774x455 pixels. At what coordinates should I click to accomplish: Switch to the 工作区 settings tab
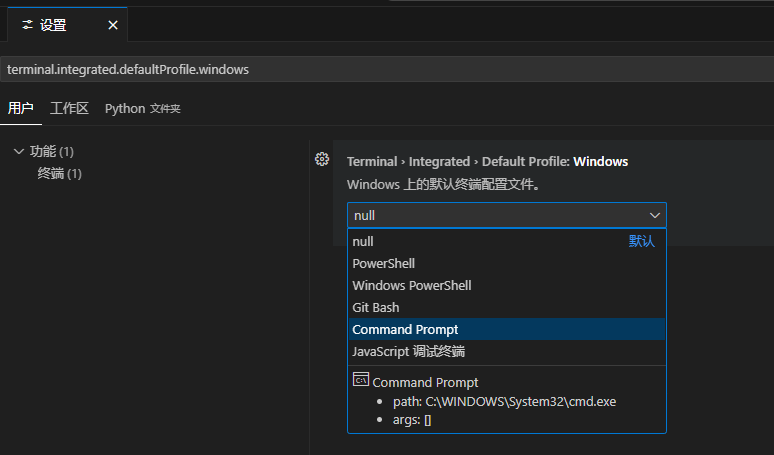pyautogui.click(x=70, y=108)
